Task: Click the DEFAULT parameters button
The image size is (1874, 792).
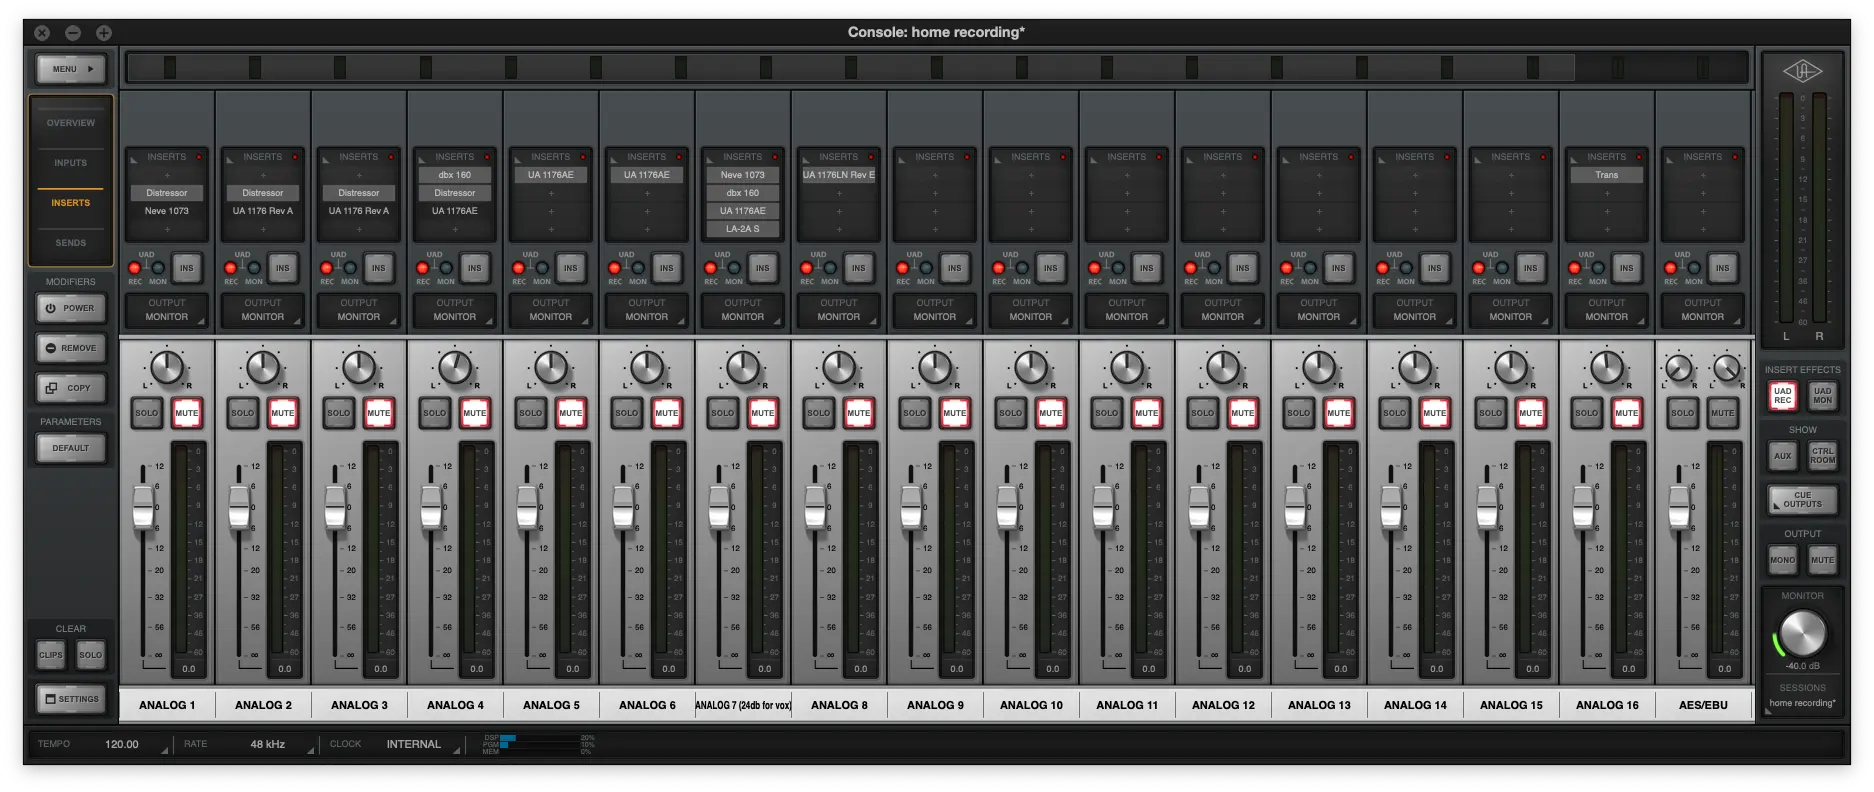Action: pos(71,448)
